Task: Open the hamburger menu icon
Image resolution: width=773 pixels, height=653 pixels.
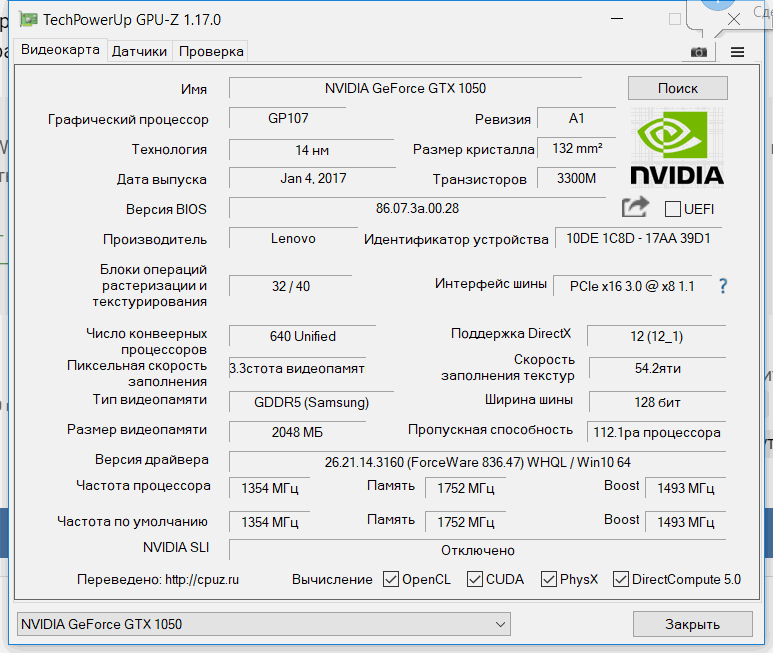Action: 738,52
